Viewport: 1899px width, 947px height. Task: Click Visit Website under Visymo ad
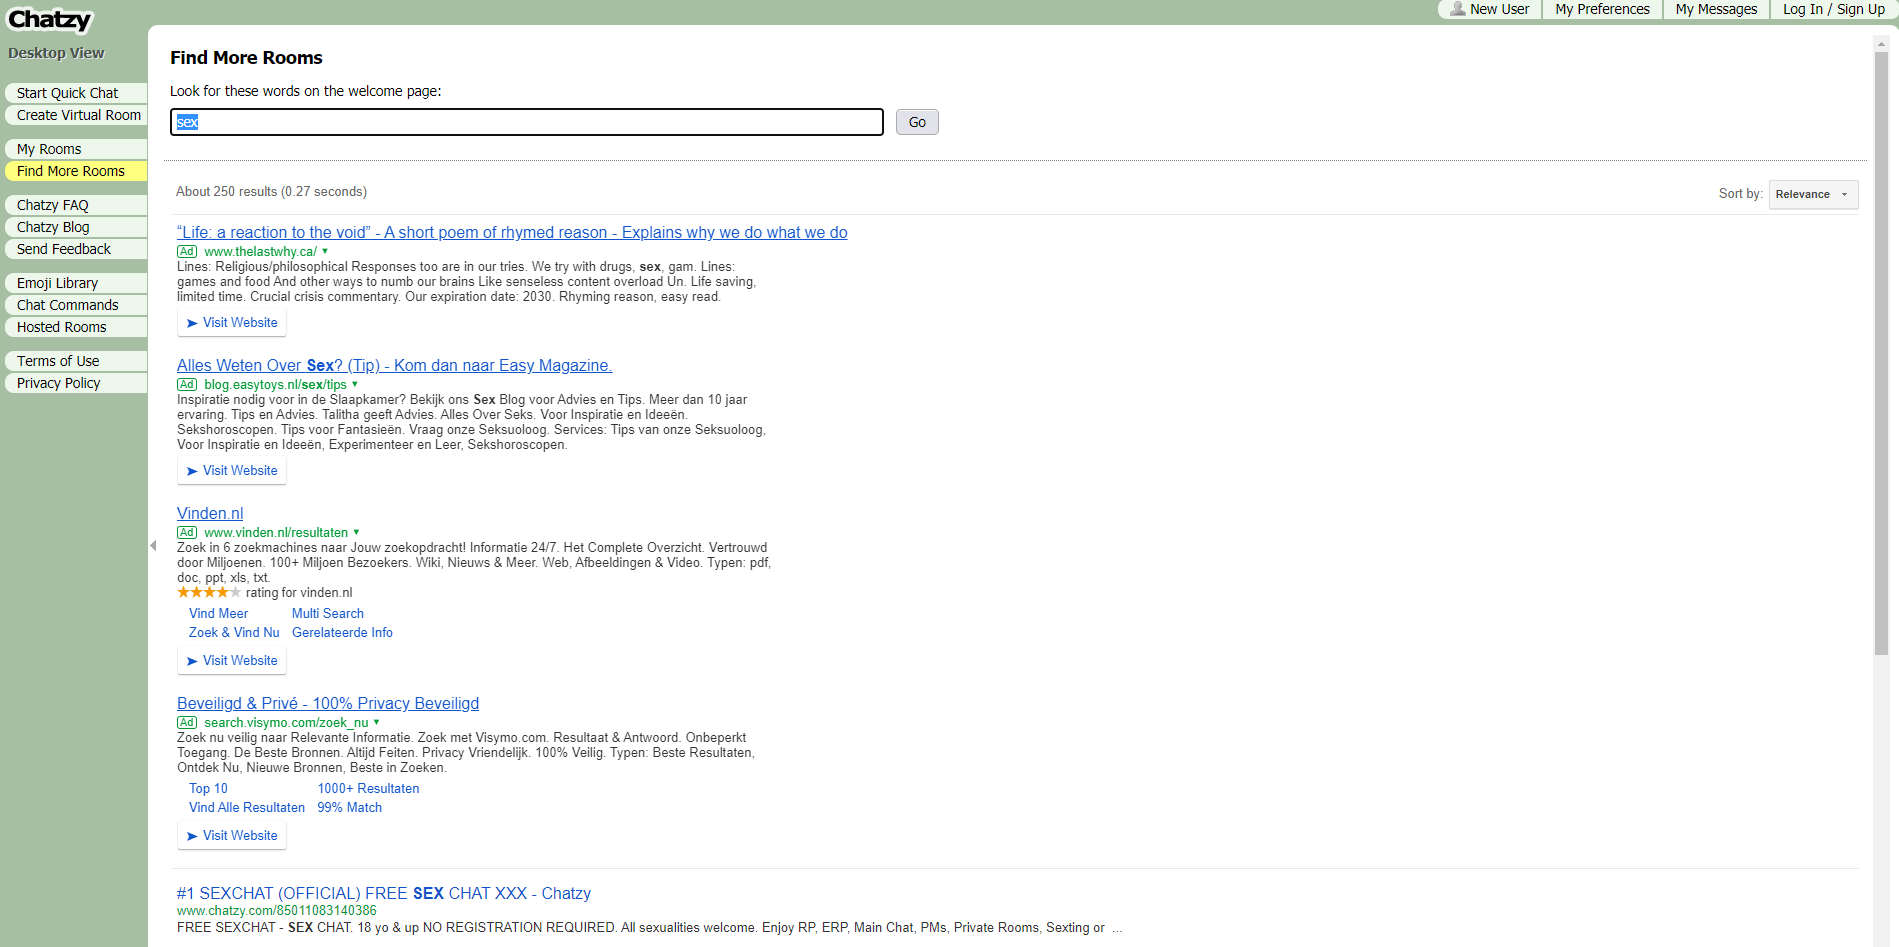point(232,836)
